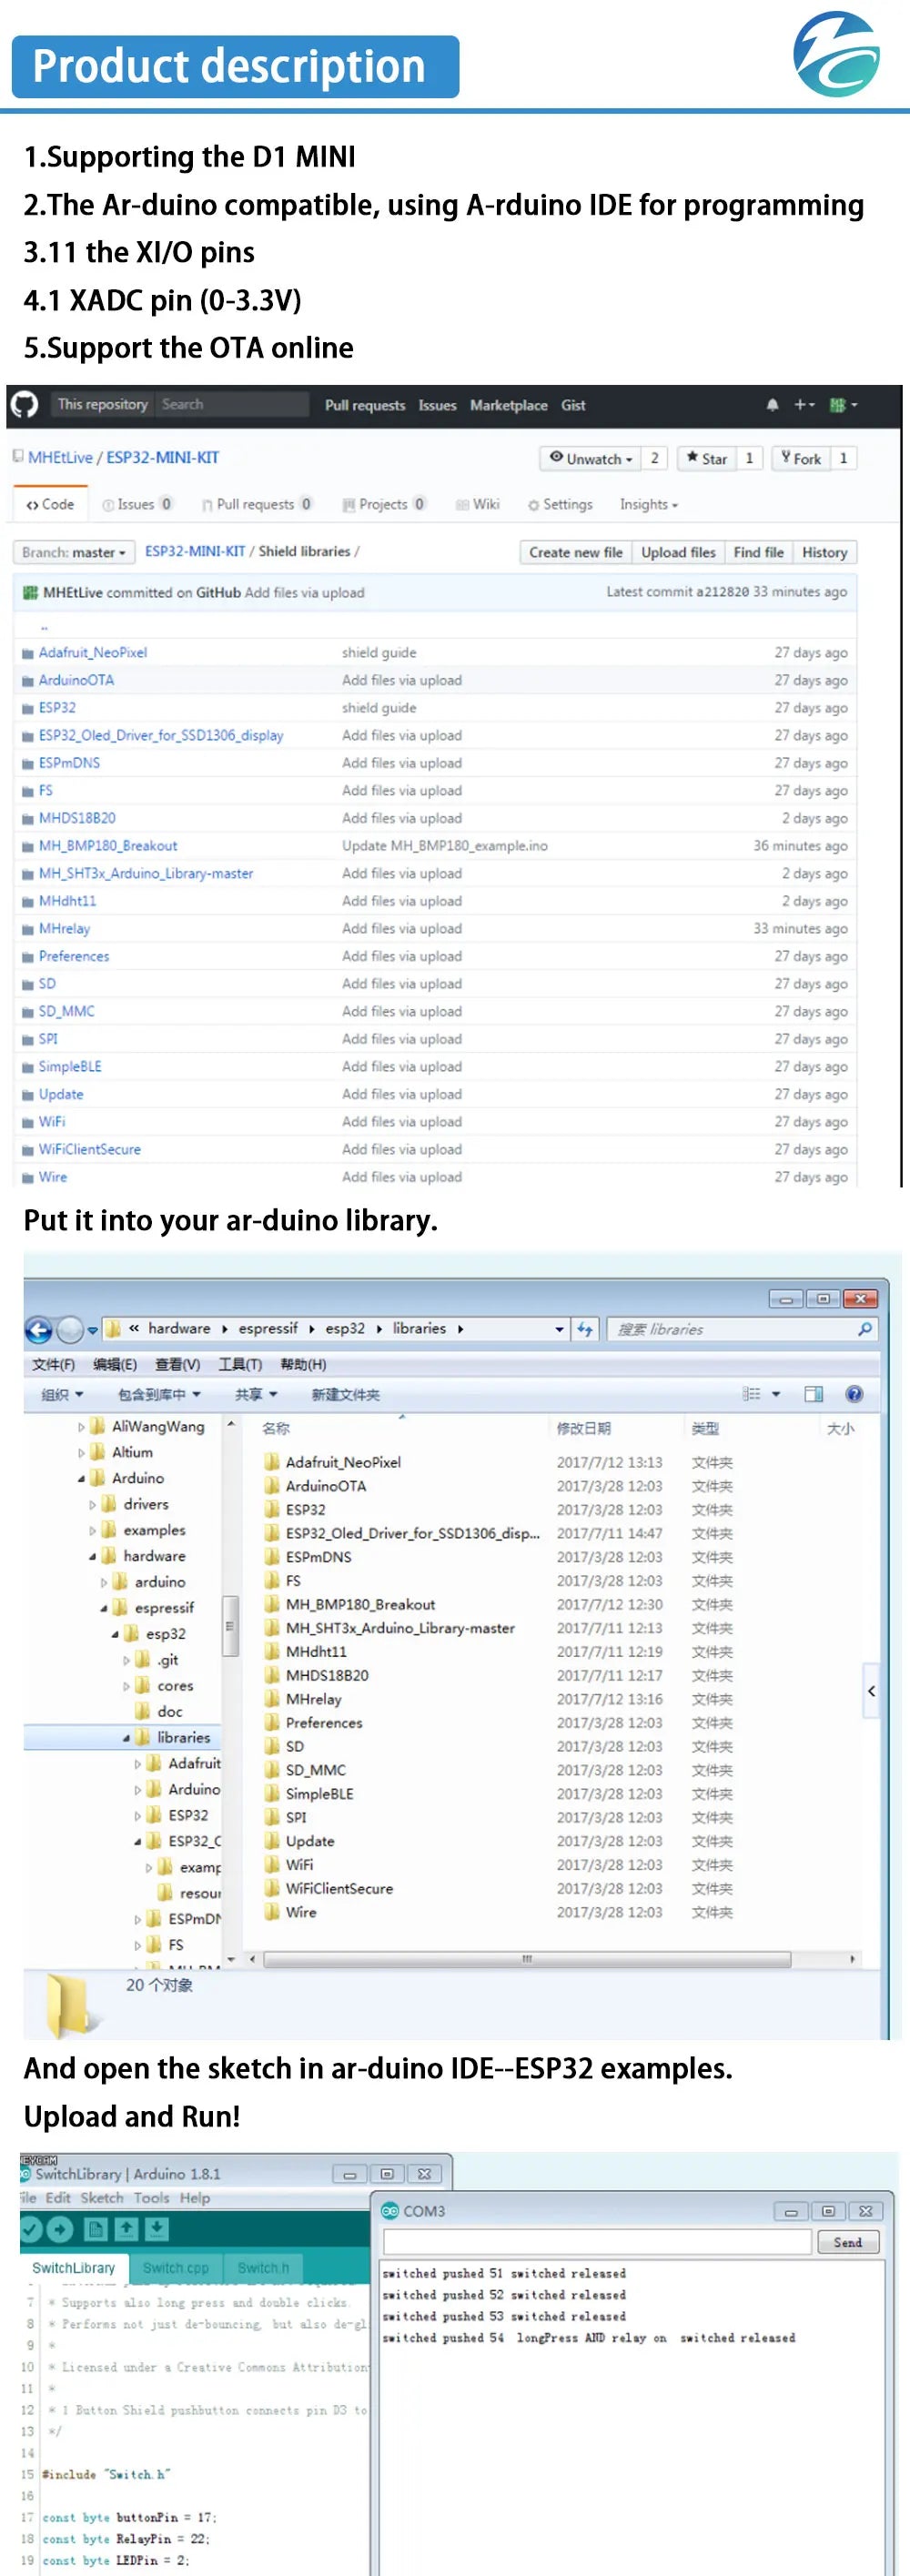Image resolution: width=910 pixels, height=2576 pixels.
Task: Switch to the repository Issues tab
Action: pos(137,504)
